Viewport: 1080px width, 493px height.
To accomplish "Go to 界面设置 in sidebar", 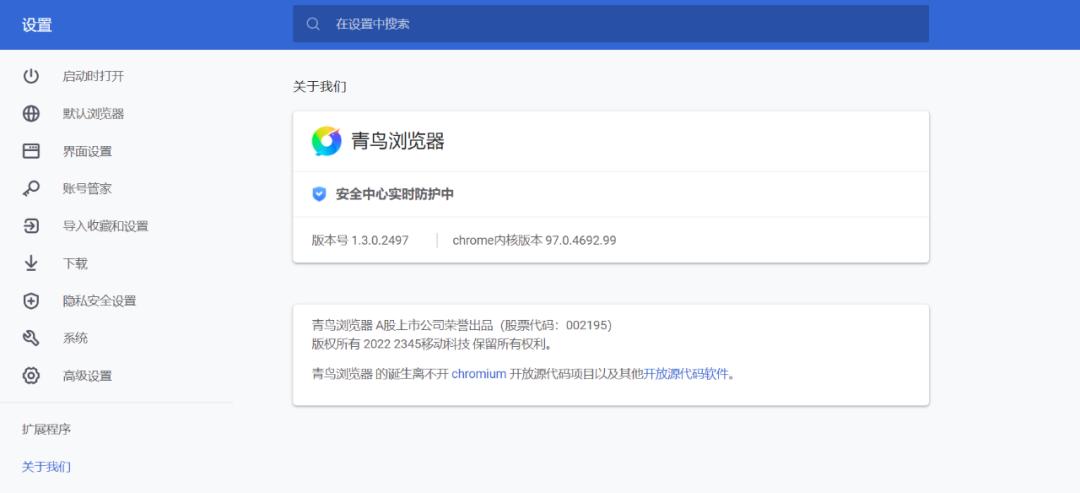I will coord(87,151).
